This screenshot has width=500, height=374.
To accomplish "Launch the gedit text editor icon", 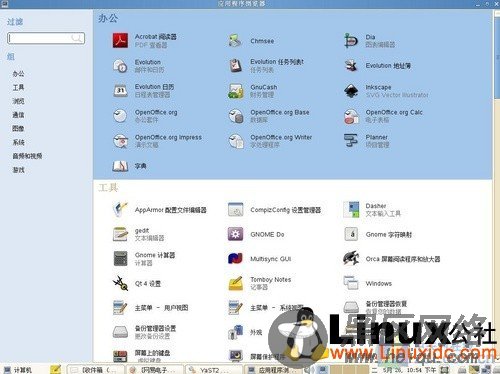I will 120,234.
